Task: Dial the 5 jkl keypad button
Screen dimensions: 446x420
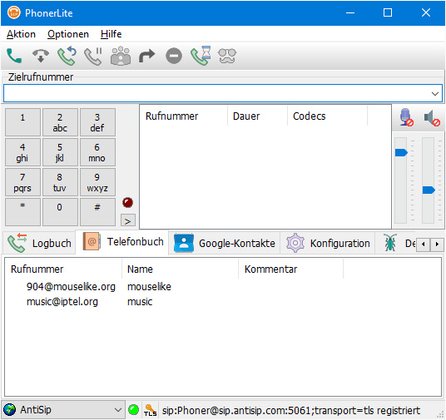Action: tap(60, 152)
